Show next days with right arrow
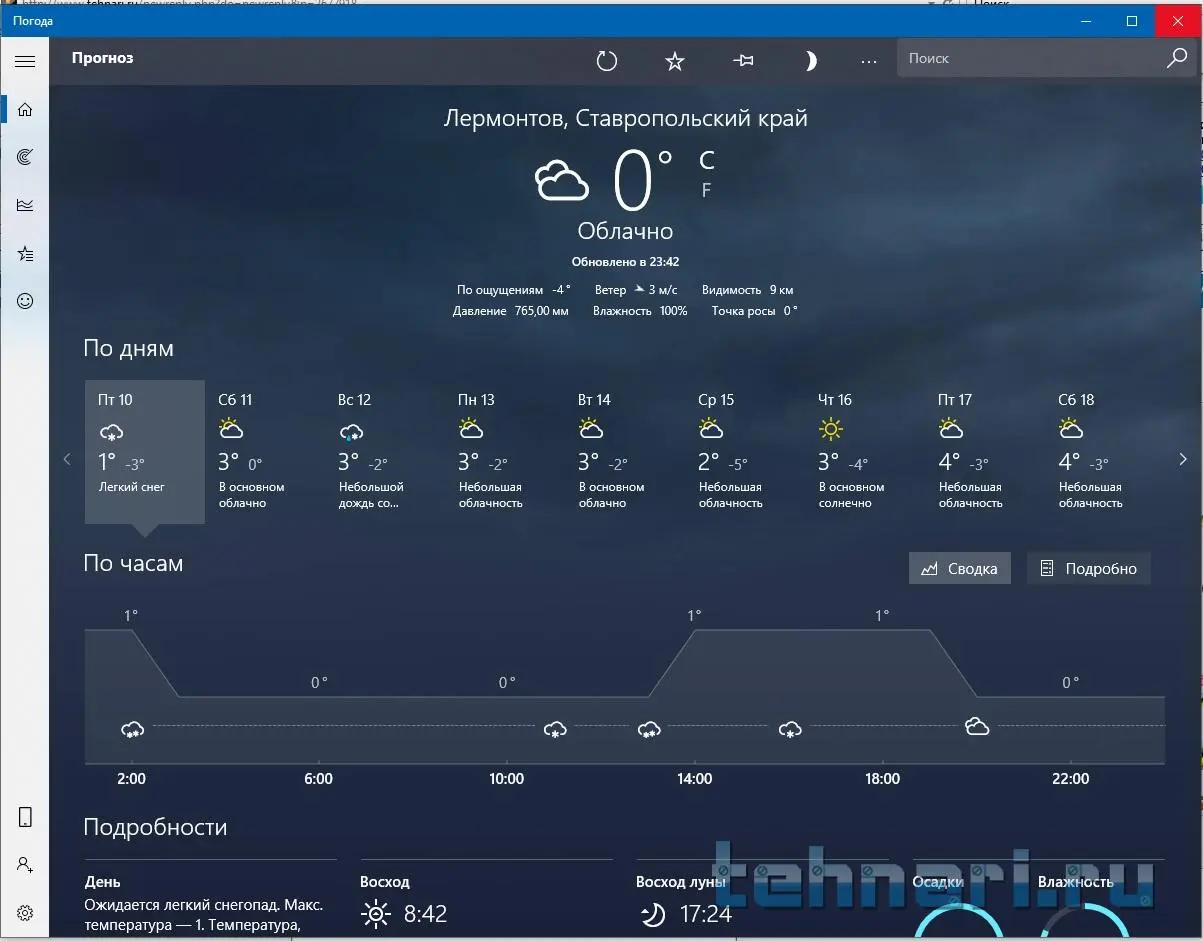This screenshot has width=1203, height=941. 1183,459
